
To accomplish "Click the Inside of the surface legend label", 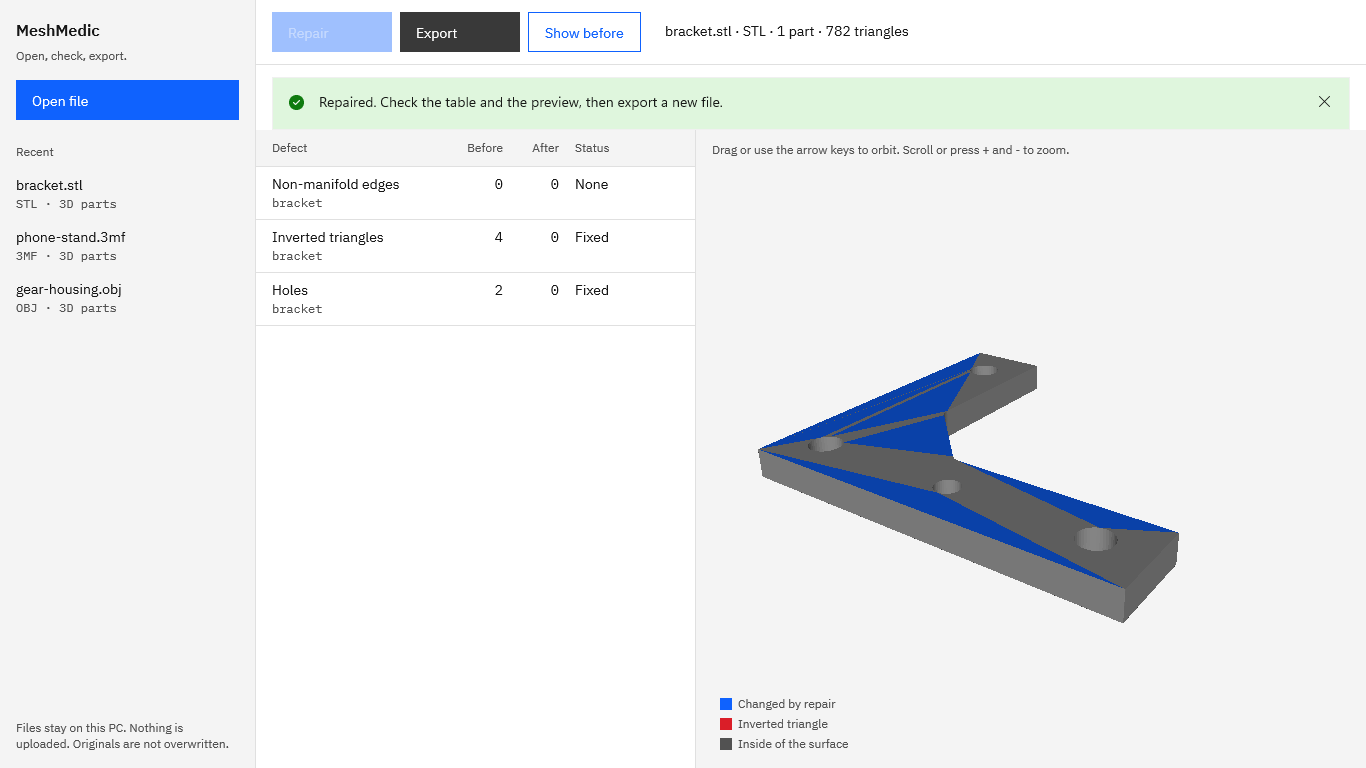I will (793, 744).
